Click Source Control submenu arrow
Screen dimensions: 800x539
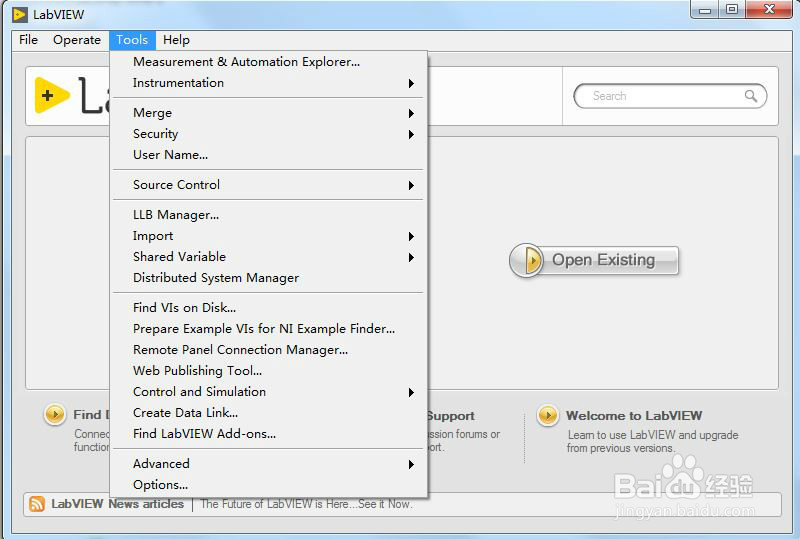[411, 185]
